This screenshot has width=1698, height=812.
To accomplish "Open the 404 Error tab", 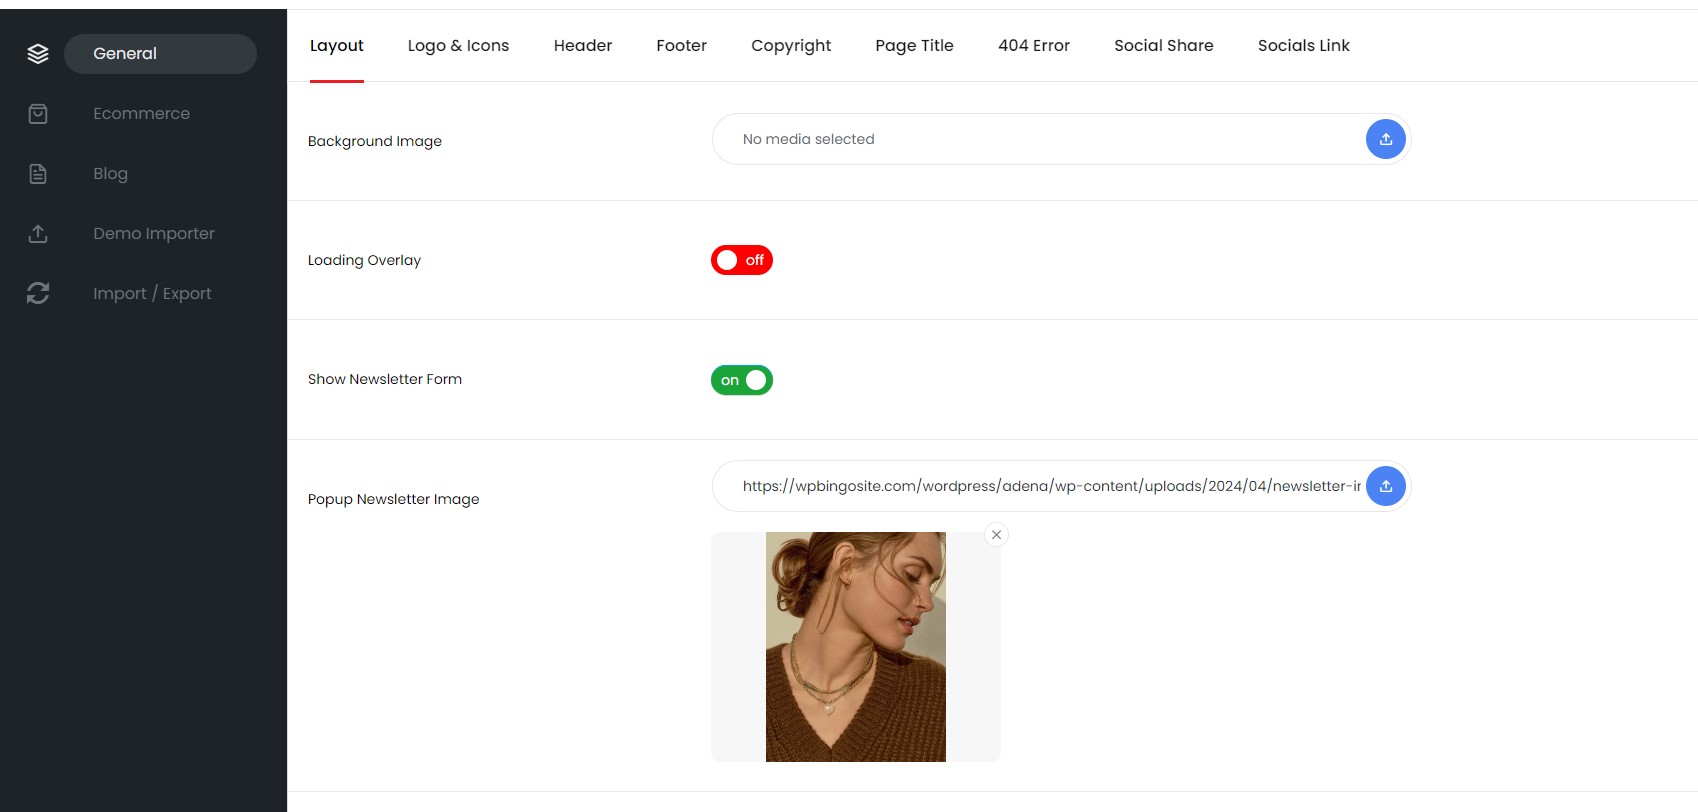I will [x=1033, y=46].
